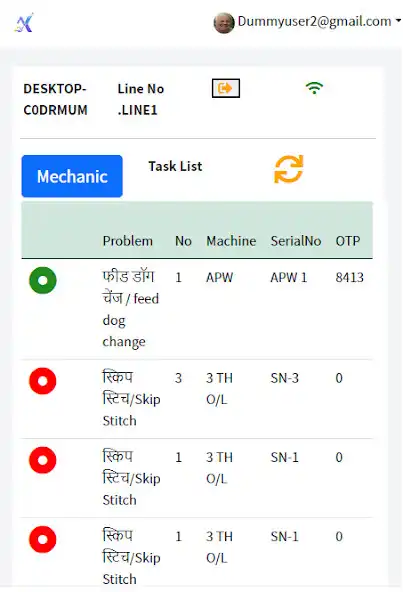Screen dimensions: 403x592
Task: Click the green Wi-Fi status icon
Action: tap(314, 88)
